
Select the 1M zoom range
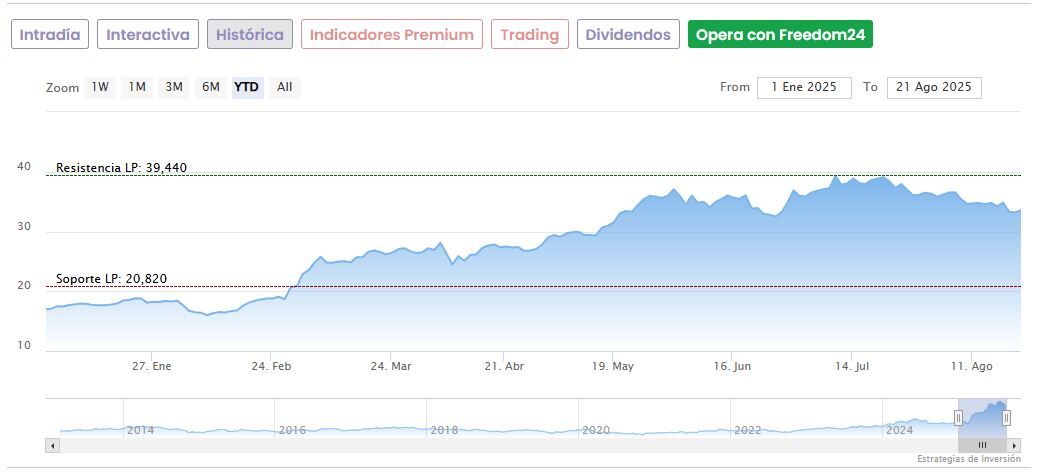click(137, 87)
